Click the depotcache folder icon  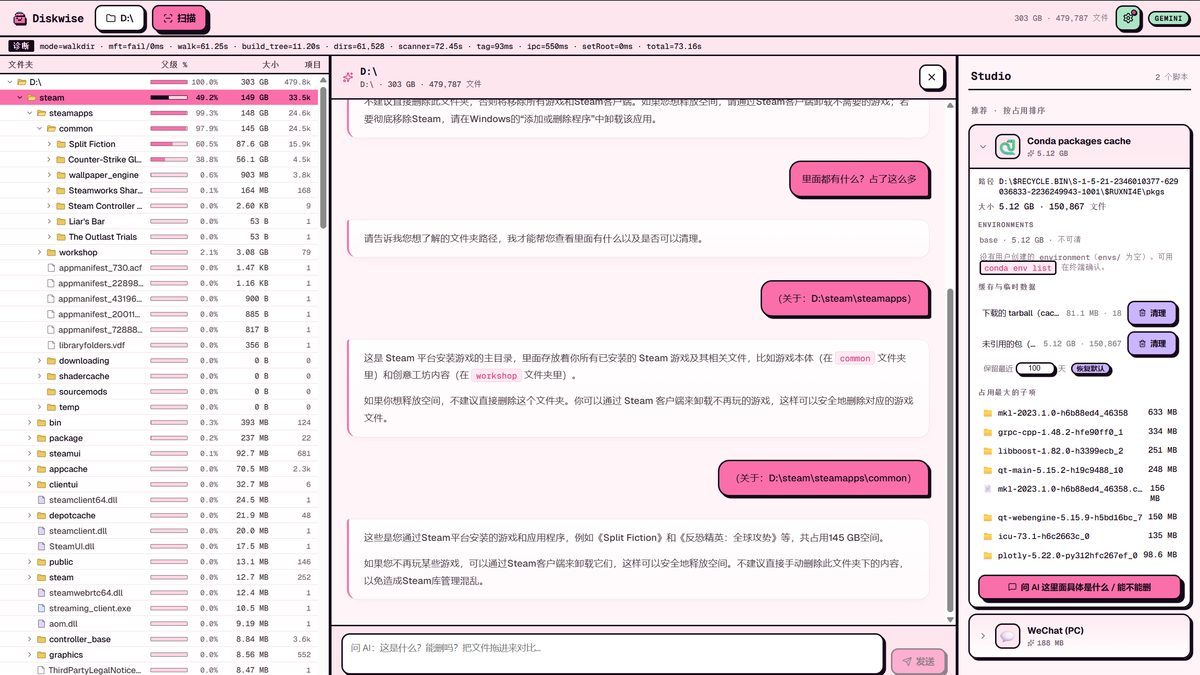41,515
